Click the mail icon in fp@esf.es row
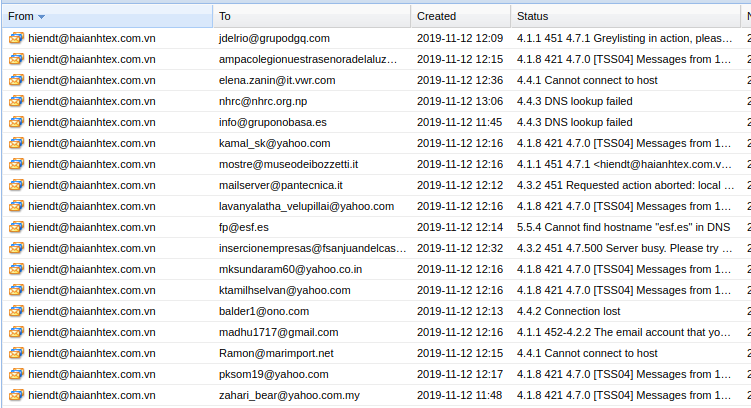Screen dimensions: 751x408 click(x=16, y=227)
